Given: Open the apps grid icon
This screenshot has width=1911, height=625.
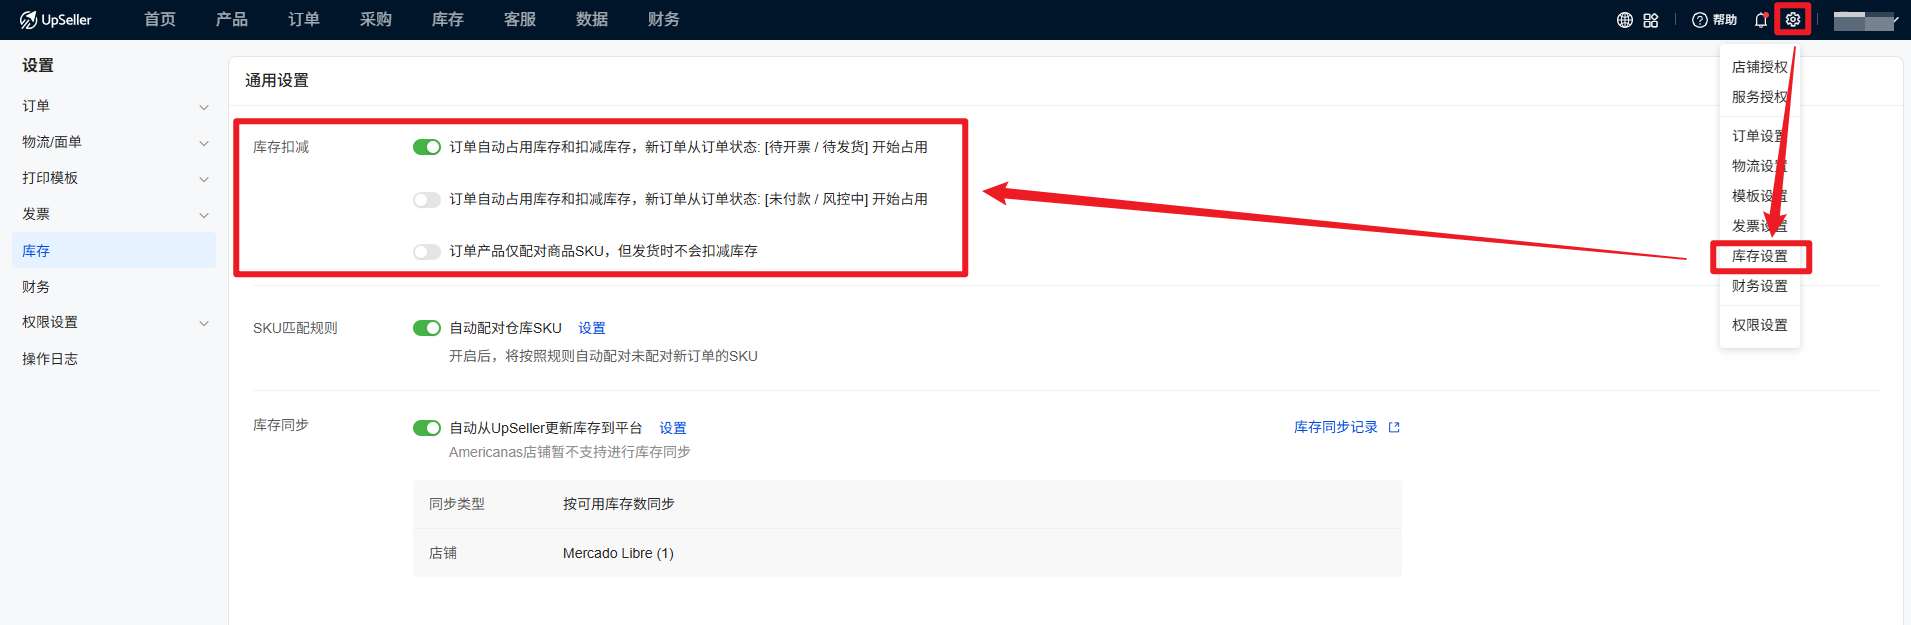Looking at the screenshot, I should point(1651,20).
